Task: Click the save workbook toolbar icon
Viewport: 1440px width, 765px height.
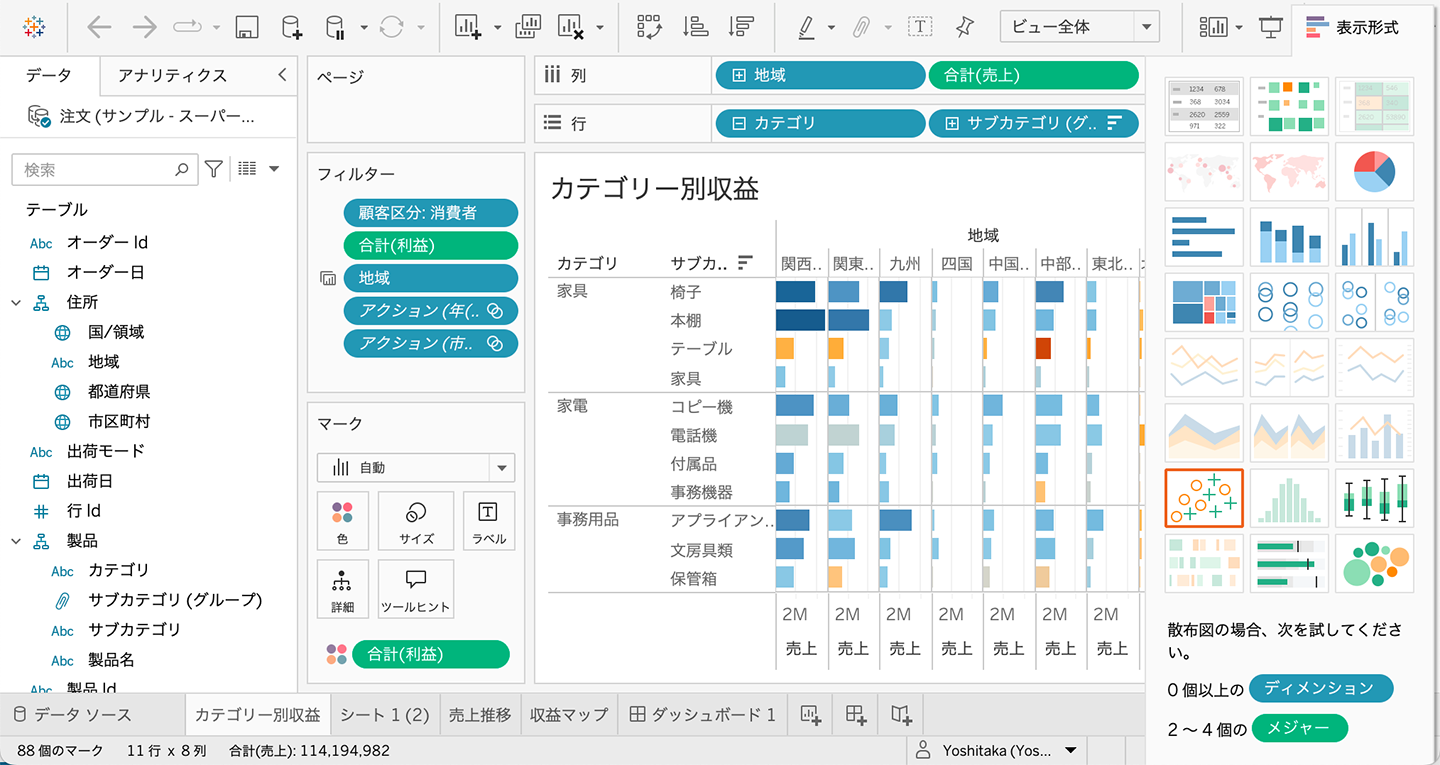Action: (x=246, y=28)
